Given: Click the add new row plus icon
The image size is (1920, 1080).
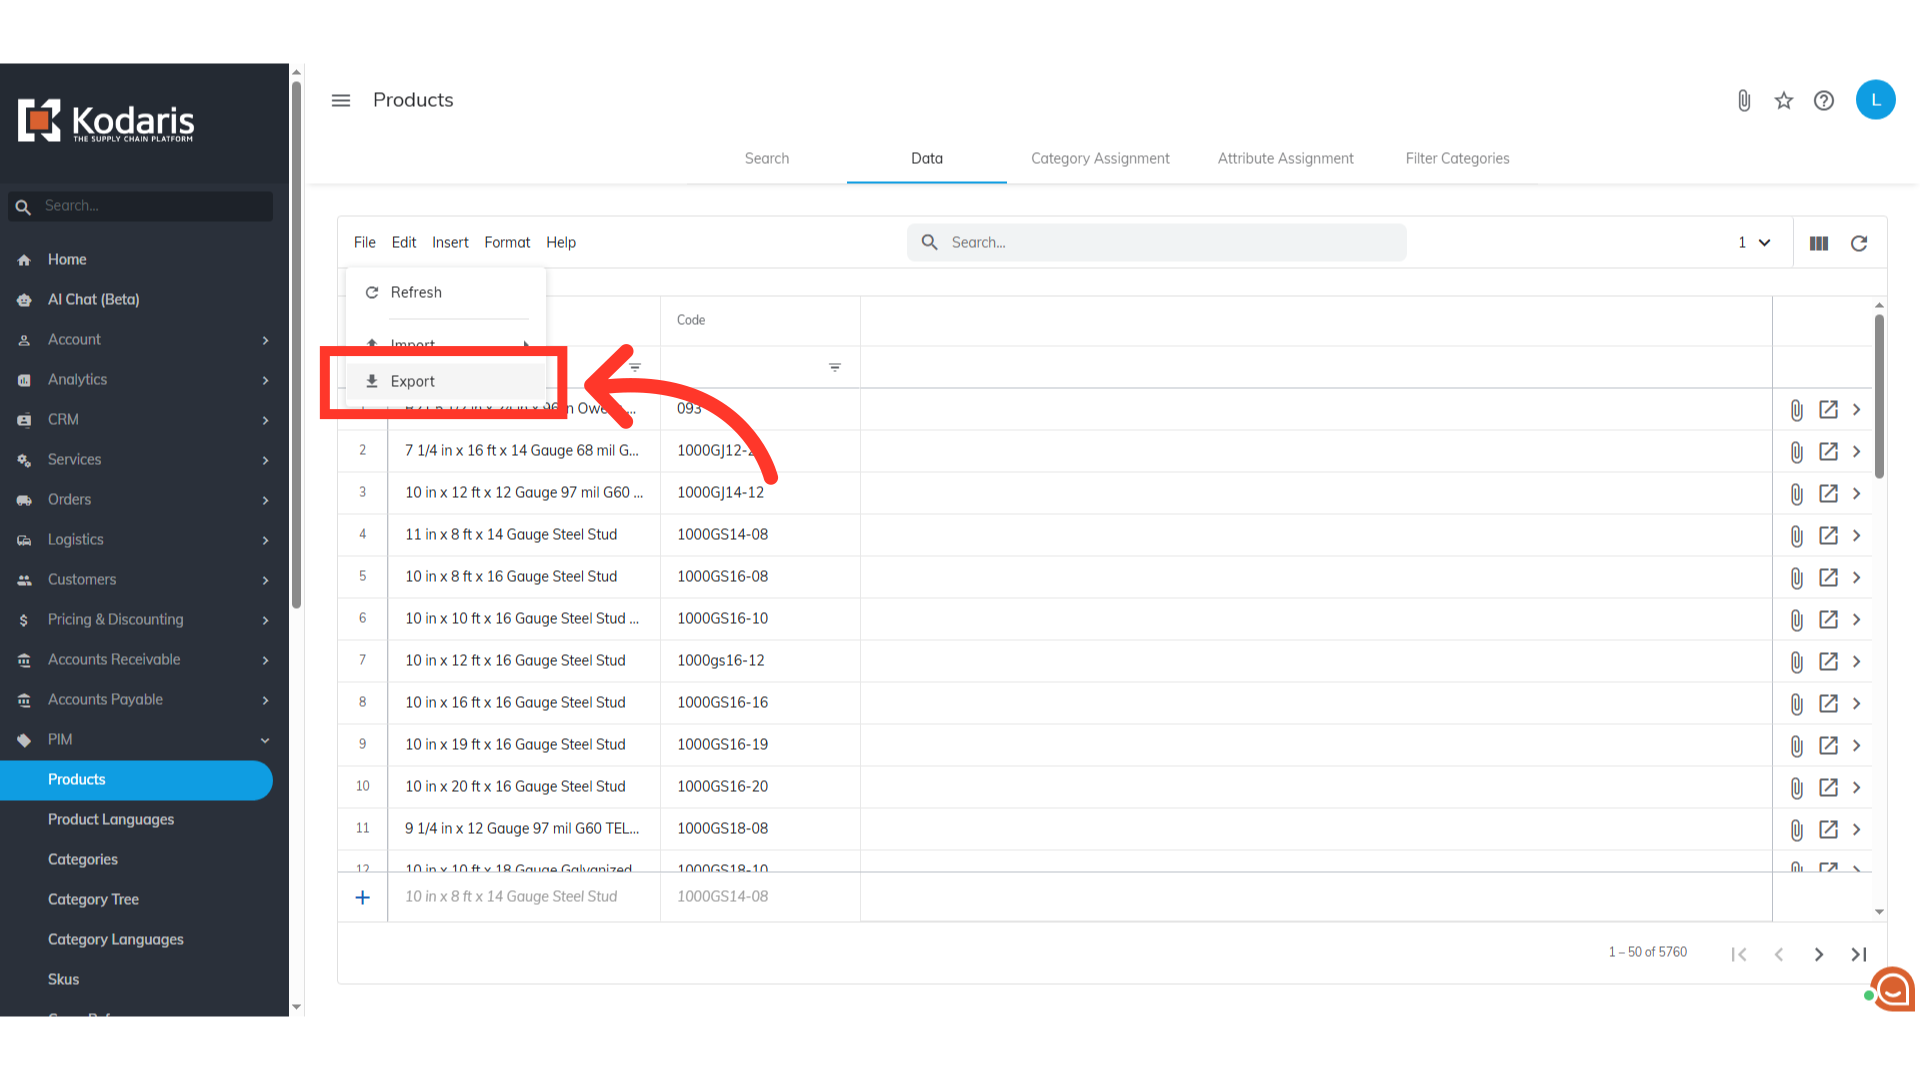Looking at the screenshot, I should (363, 897).
